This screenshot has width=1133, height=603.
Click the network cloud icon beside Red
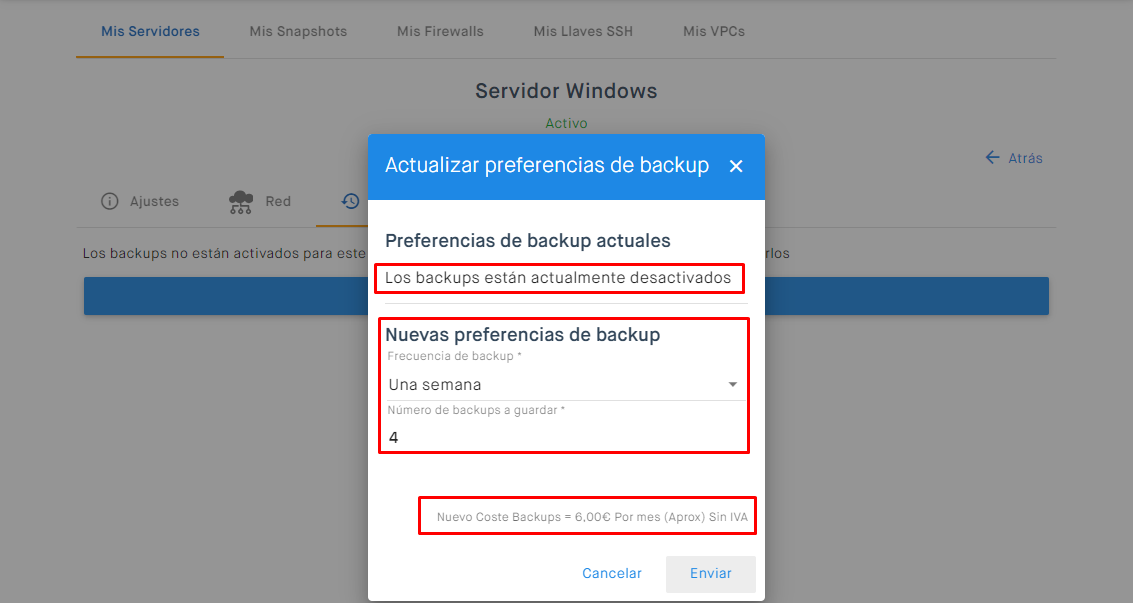(x=241, y=202)
